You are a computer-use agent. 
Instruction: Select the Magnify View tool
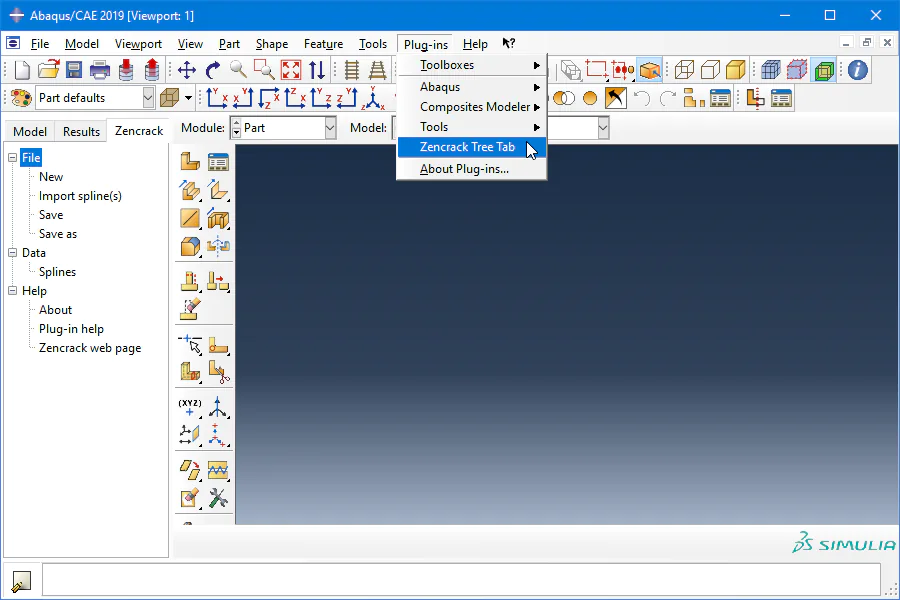point(238,70)
